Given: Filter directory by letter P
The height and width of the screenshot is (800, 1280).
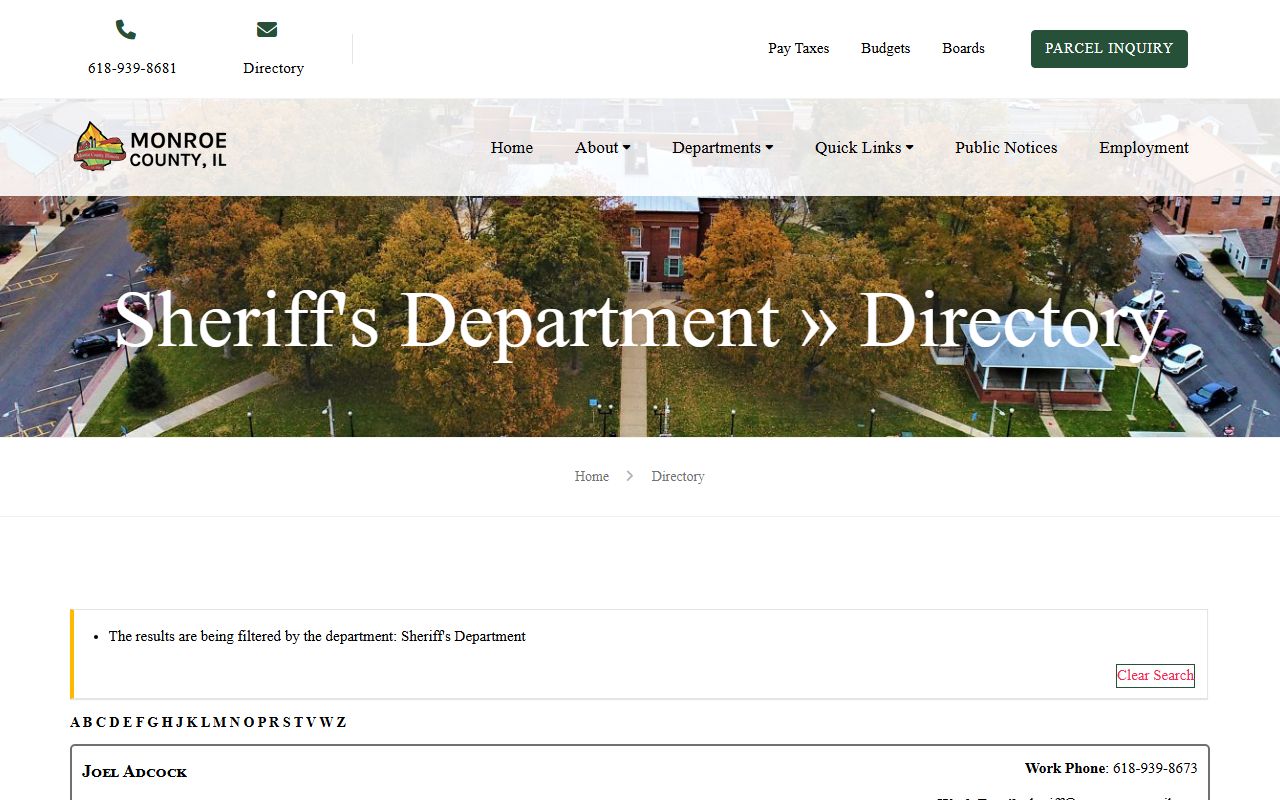Looking at the screenshot, I should [x=262, y=722].
